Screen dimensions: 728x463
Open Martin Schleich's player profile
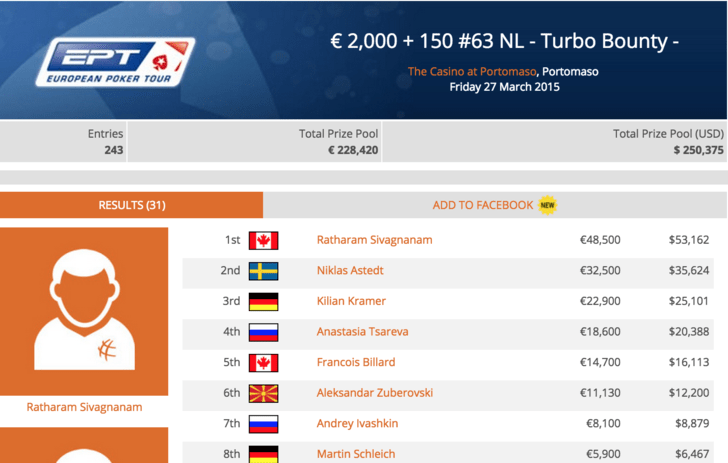pos(356,454)
